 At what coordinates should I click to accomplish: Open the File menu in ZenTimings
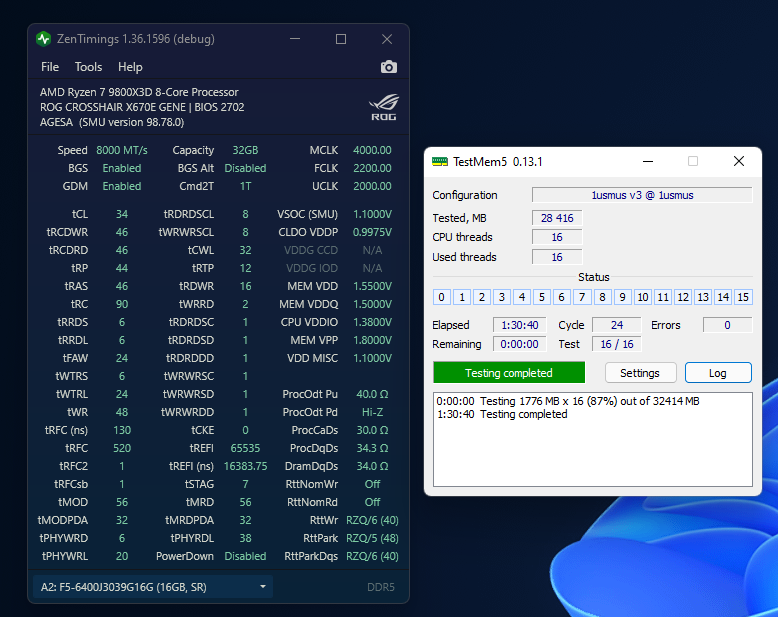tap(50, 67)
